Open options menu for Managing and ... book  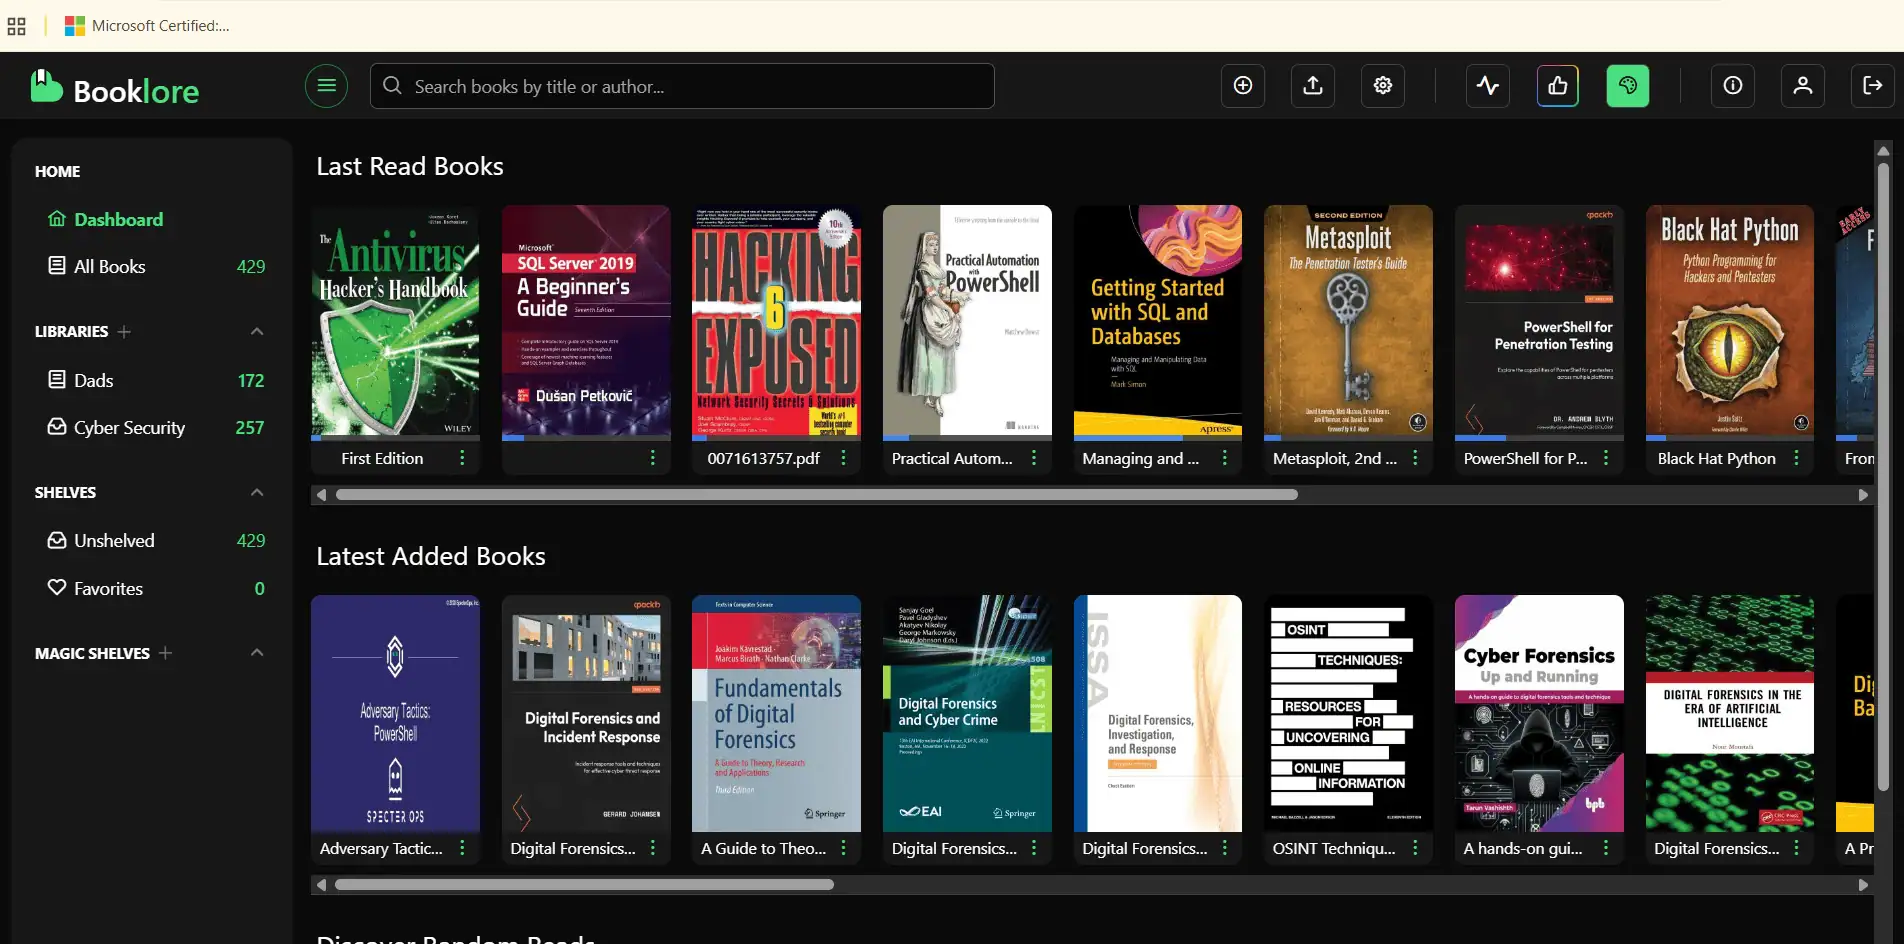pyautogui.click(x=1225, y=458)
